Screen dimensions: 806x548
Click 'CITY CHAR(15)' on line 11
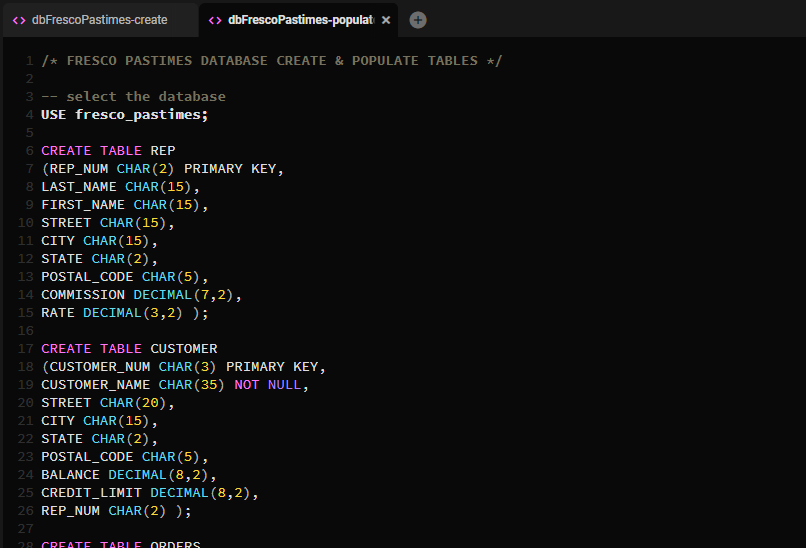pyautogui.click(x=99, y=241)
